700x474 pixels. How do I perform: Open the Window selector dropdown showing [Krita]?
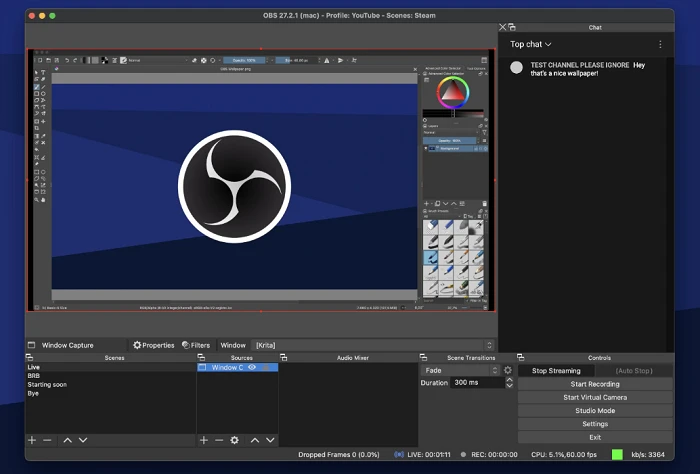click(372, 345)
